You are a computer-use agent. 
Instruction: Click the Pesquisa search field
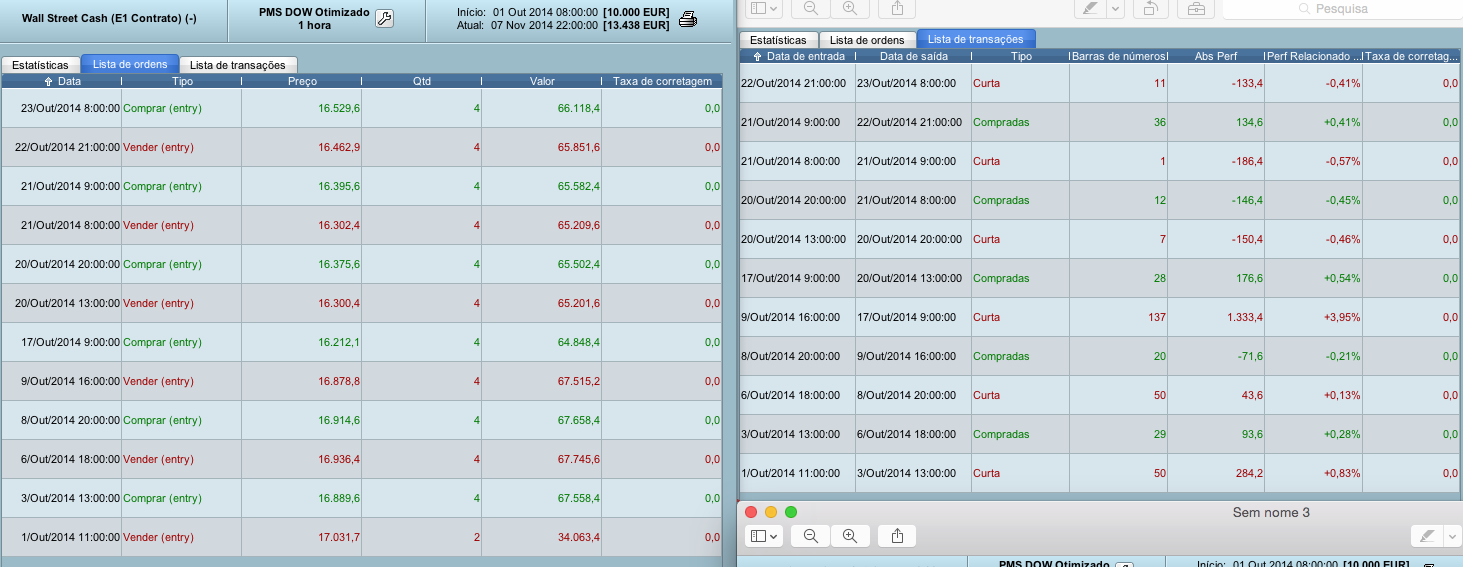point(1340,9)
